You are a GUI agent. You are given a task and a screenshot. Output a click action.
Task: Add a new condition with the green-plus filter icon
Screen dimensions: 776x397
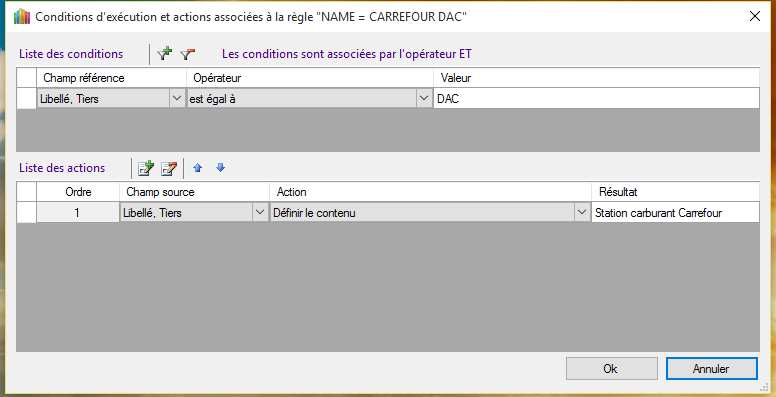165,54
